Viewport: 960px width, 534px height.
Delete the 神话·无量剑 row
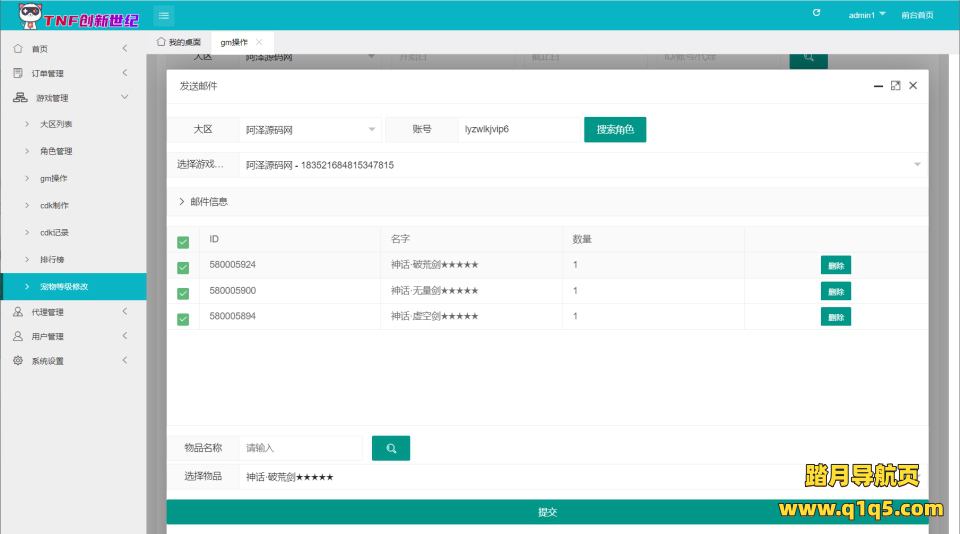pyautogui.click(x=835, y=291)
